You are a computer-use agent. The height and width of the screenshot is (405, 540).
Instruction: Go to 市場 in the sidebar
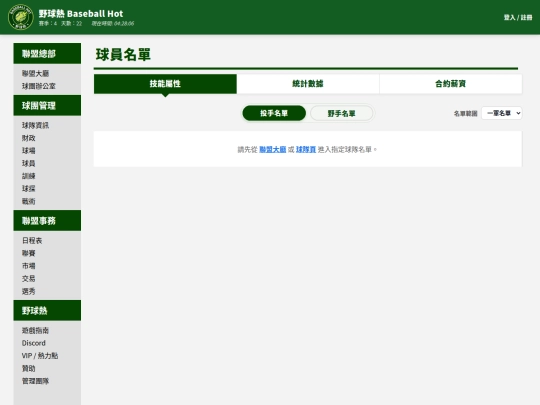coord(29,266)
